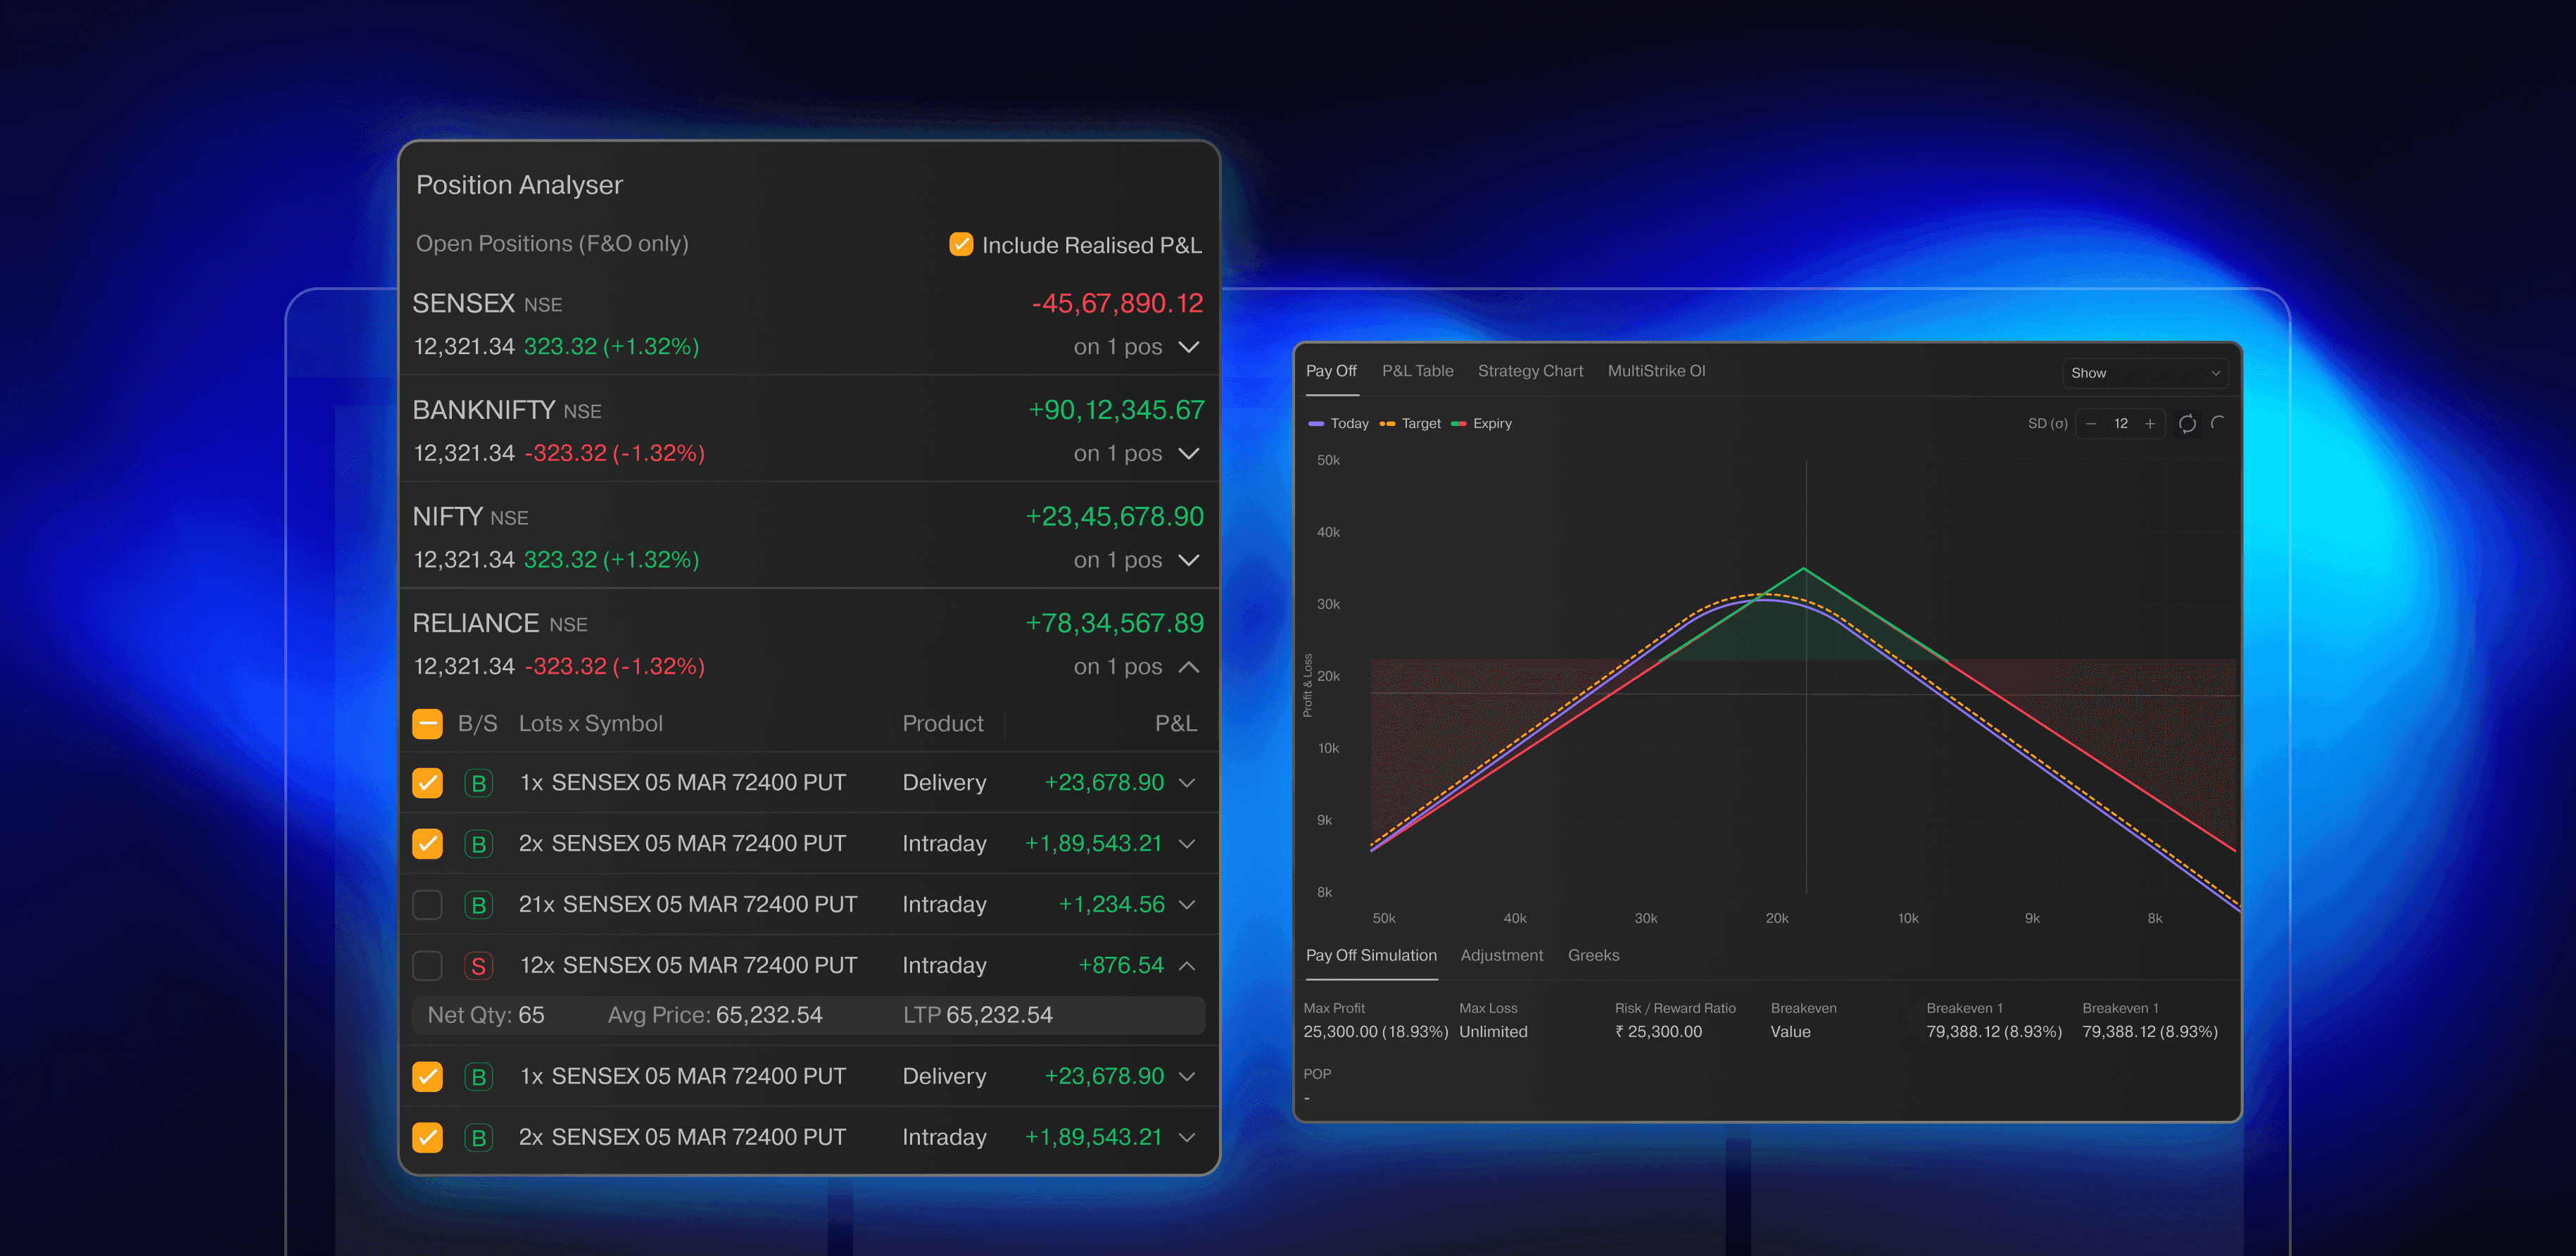
Task: Toggle the Expiry legend swatch
Action: (1458, 424)
